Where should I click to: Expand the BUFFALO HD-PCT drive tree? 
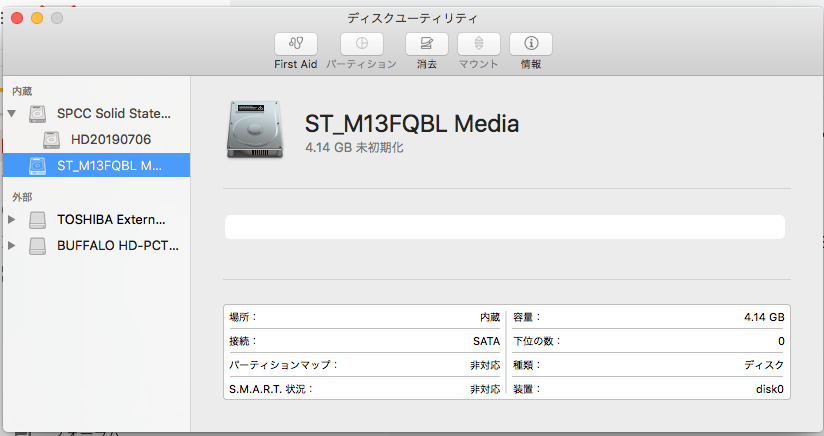(x=12, y=245)
